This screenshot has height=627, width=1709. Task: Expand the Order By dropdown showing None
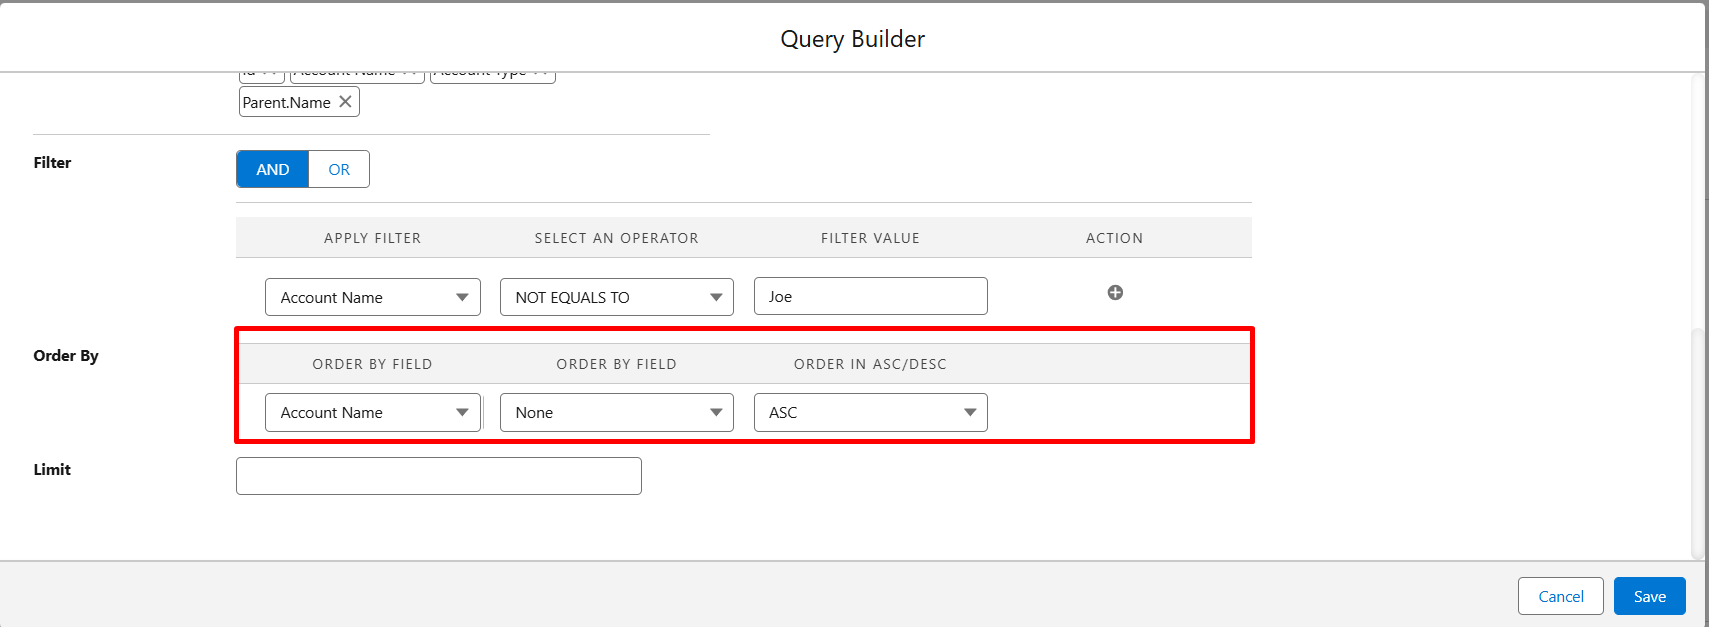coord(616,413)
